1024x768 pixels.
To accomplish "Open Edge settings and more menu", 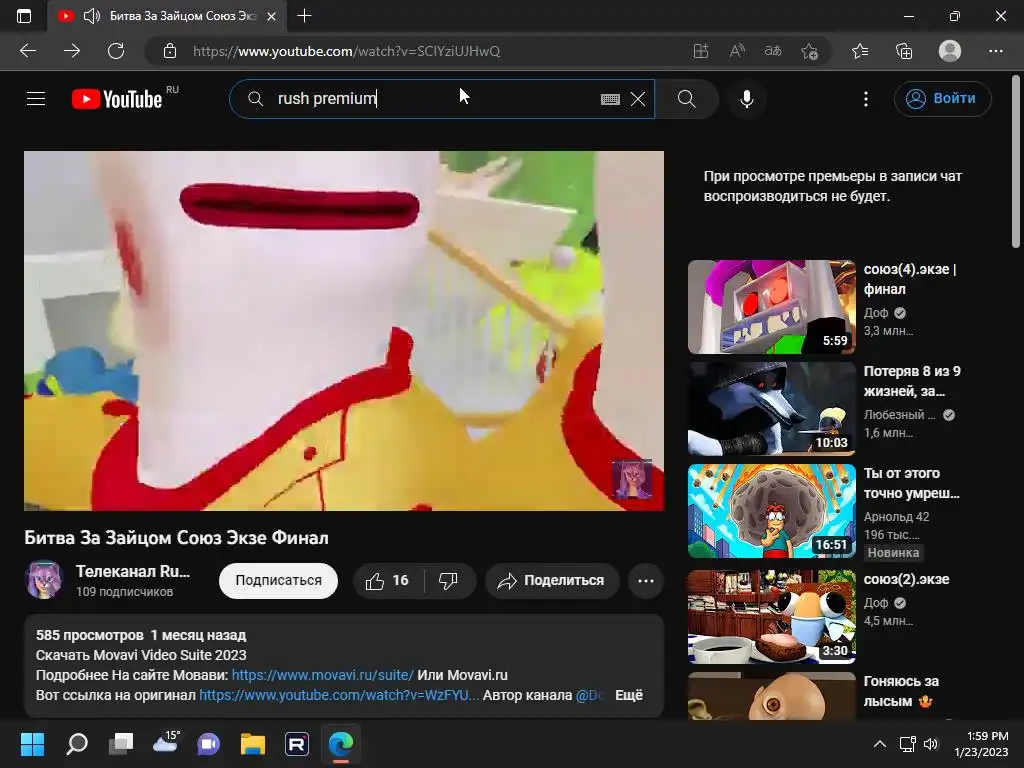I will point(995,51).
